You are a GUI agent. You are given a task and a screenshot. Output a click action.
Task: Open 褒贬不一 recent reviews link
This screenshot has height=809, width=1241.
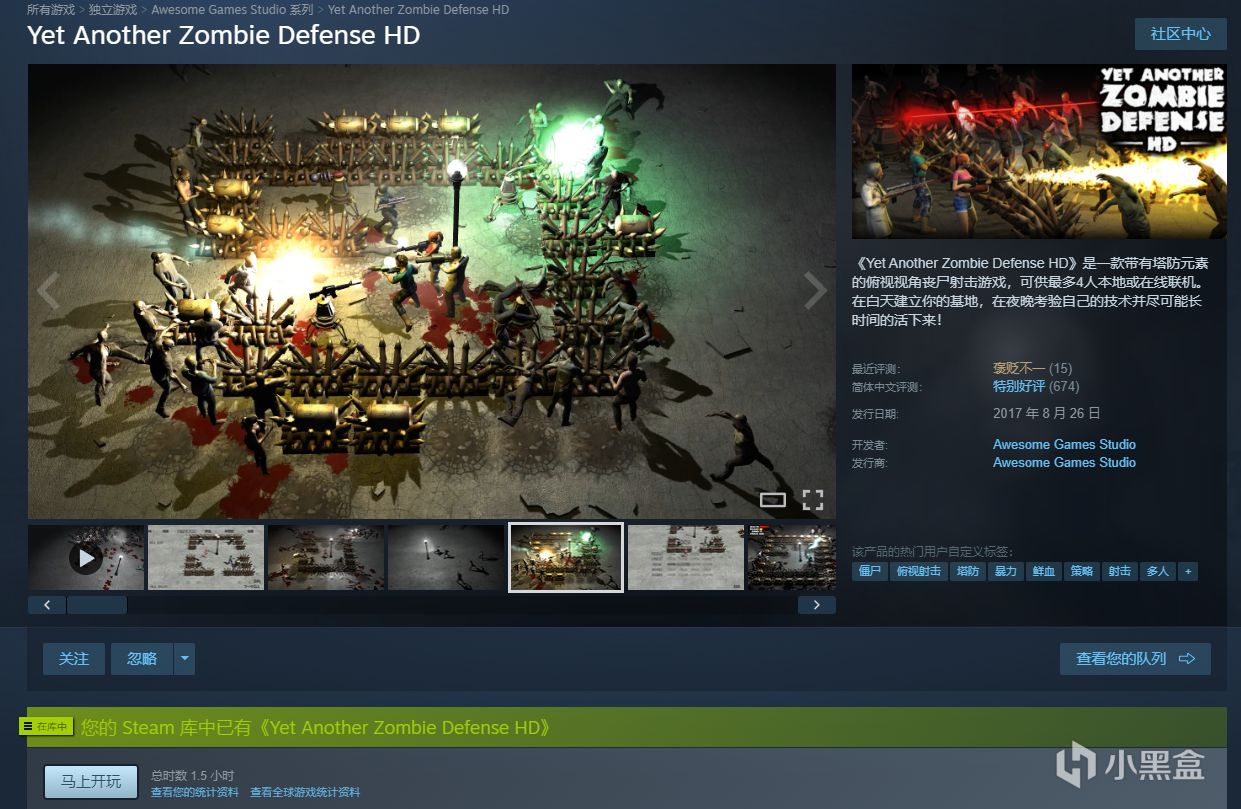click(x=1018, y=368)
